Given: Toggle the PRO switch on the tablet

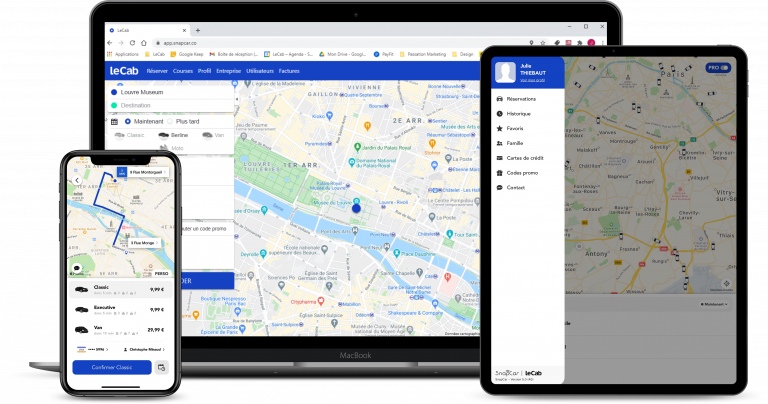Looking at the screenshot, I should tap(718, 68).
